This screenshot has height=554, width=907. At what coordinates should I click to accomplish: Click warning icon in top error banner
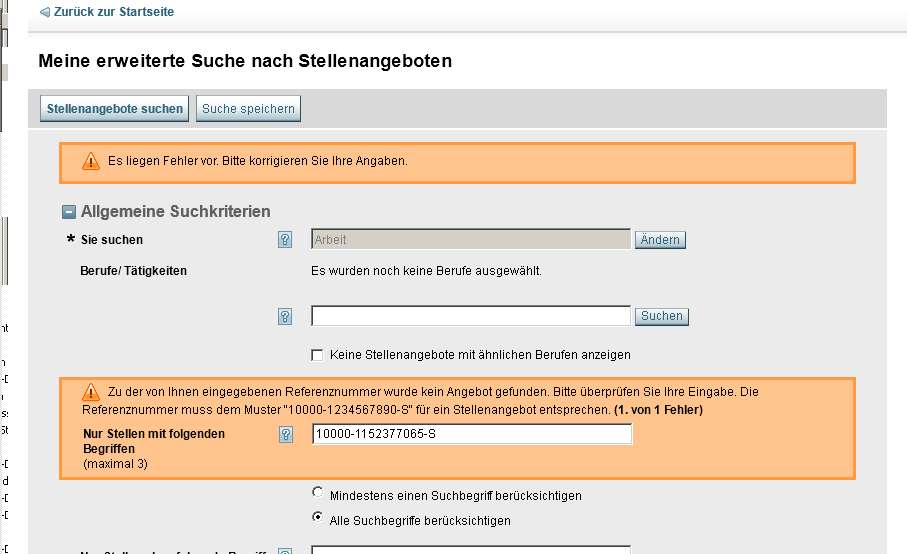(x=91, y=161)
